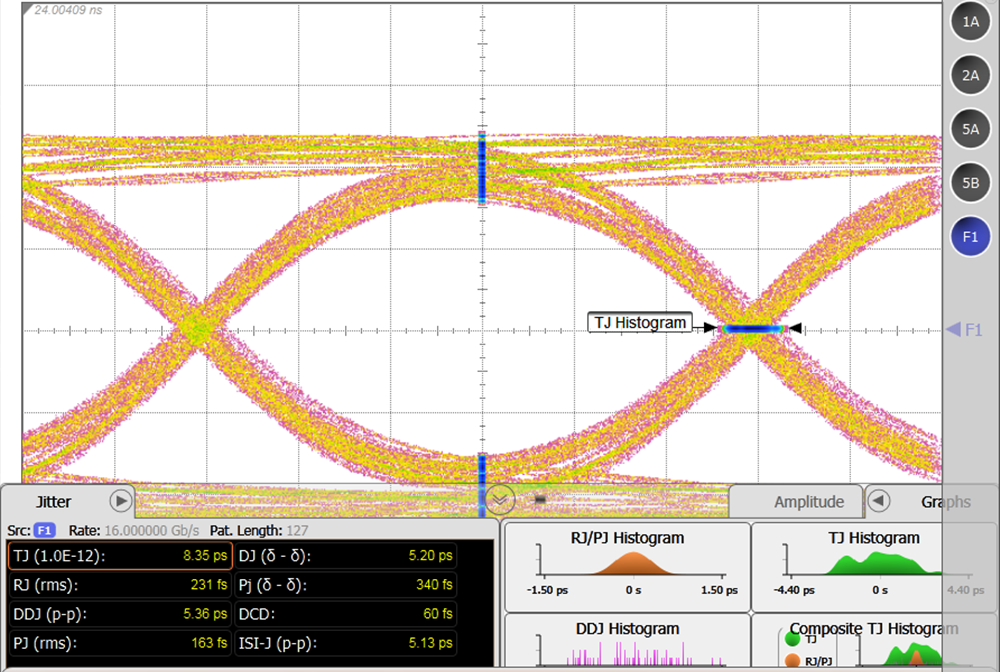Image resolution: width=1000 pixels, height=672 pixels.
Task: Open the RJ/PJ Histogram thumbnail
Action: [626, 567]
